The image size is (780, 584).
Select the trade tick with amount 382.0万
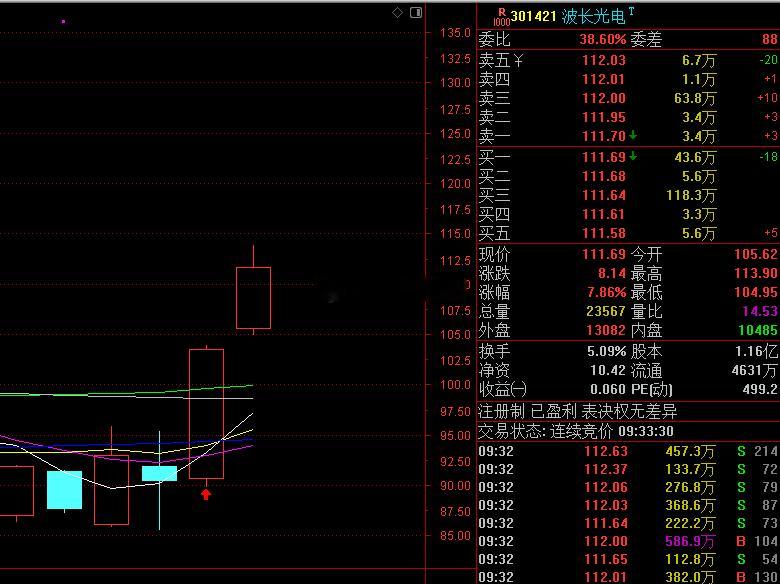click(628, 577)
